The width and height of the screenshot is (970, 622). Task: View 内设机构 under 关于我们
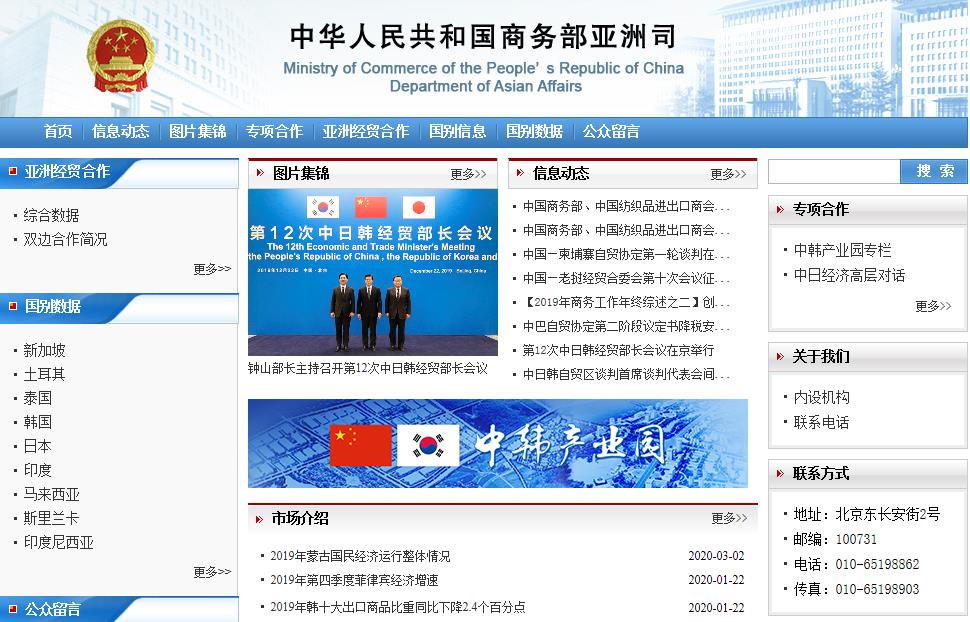click(821, 397)
